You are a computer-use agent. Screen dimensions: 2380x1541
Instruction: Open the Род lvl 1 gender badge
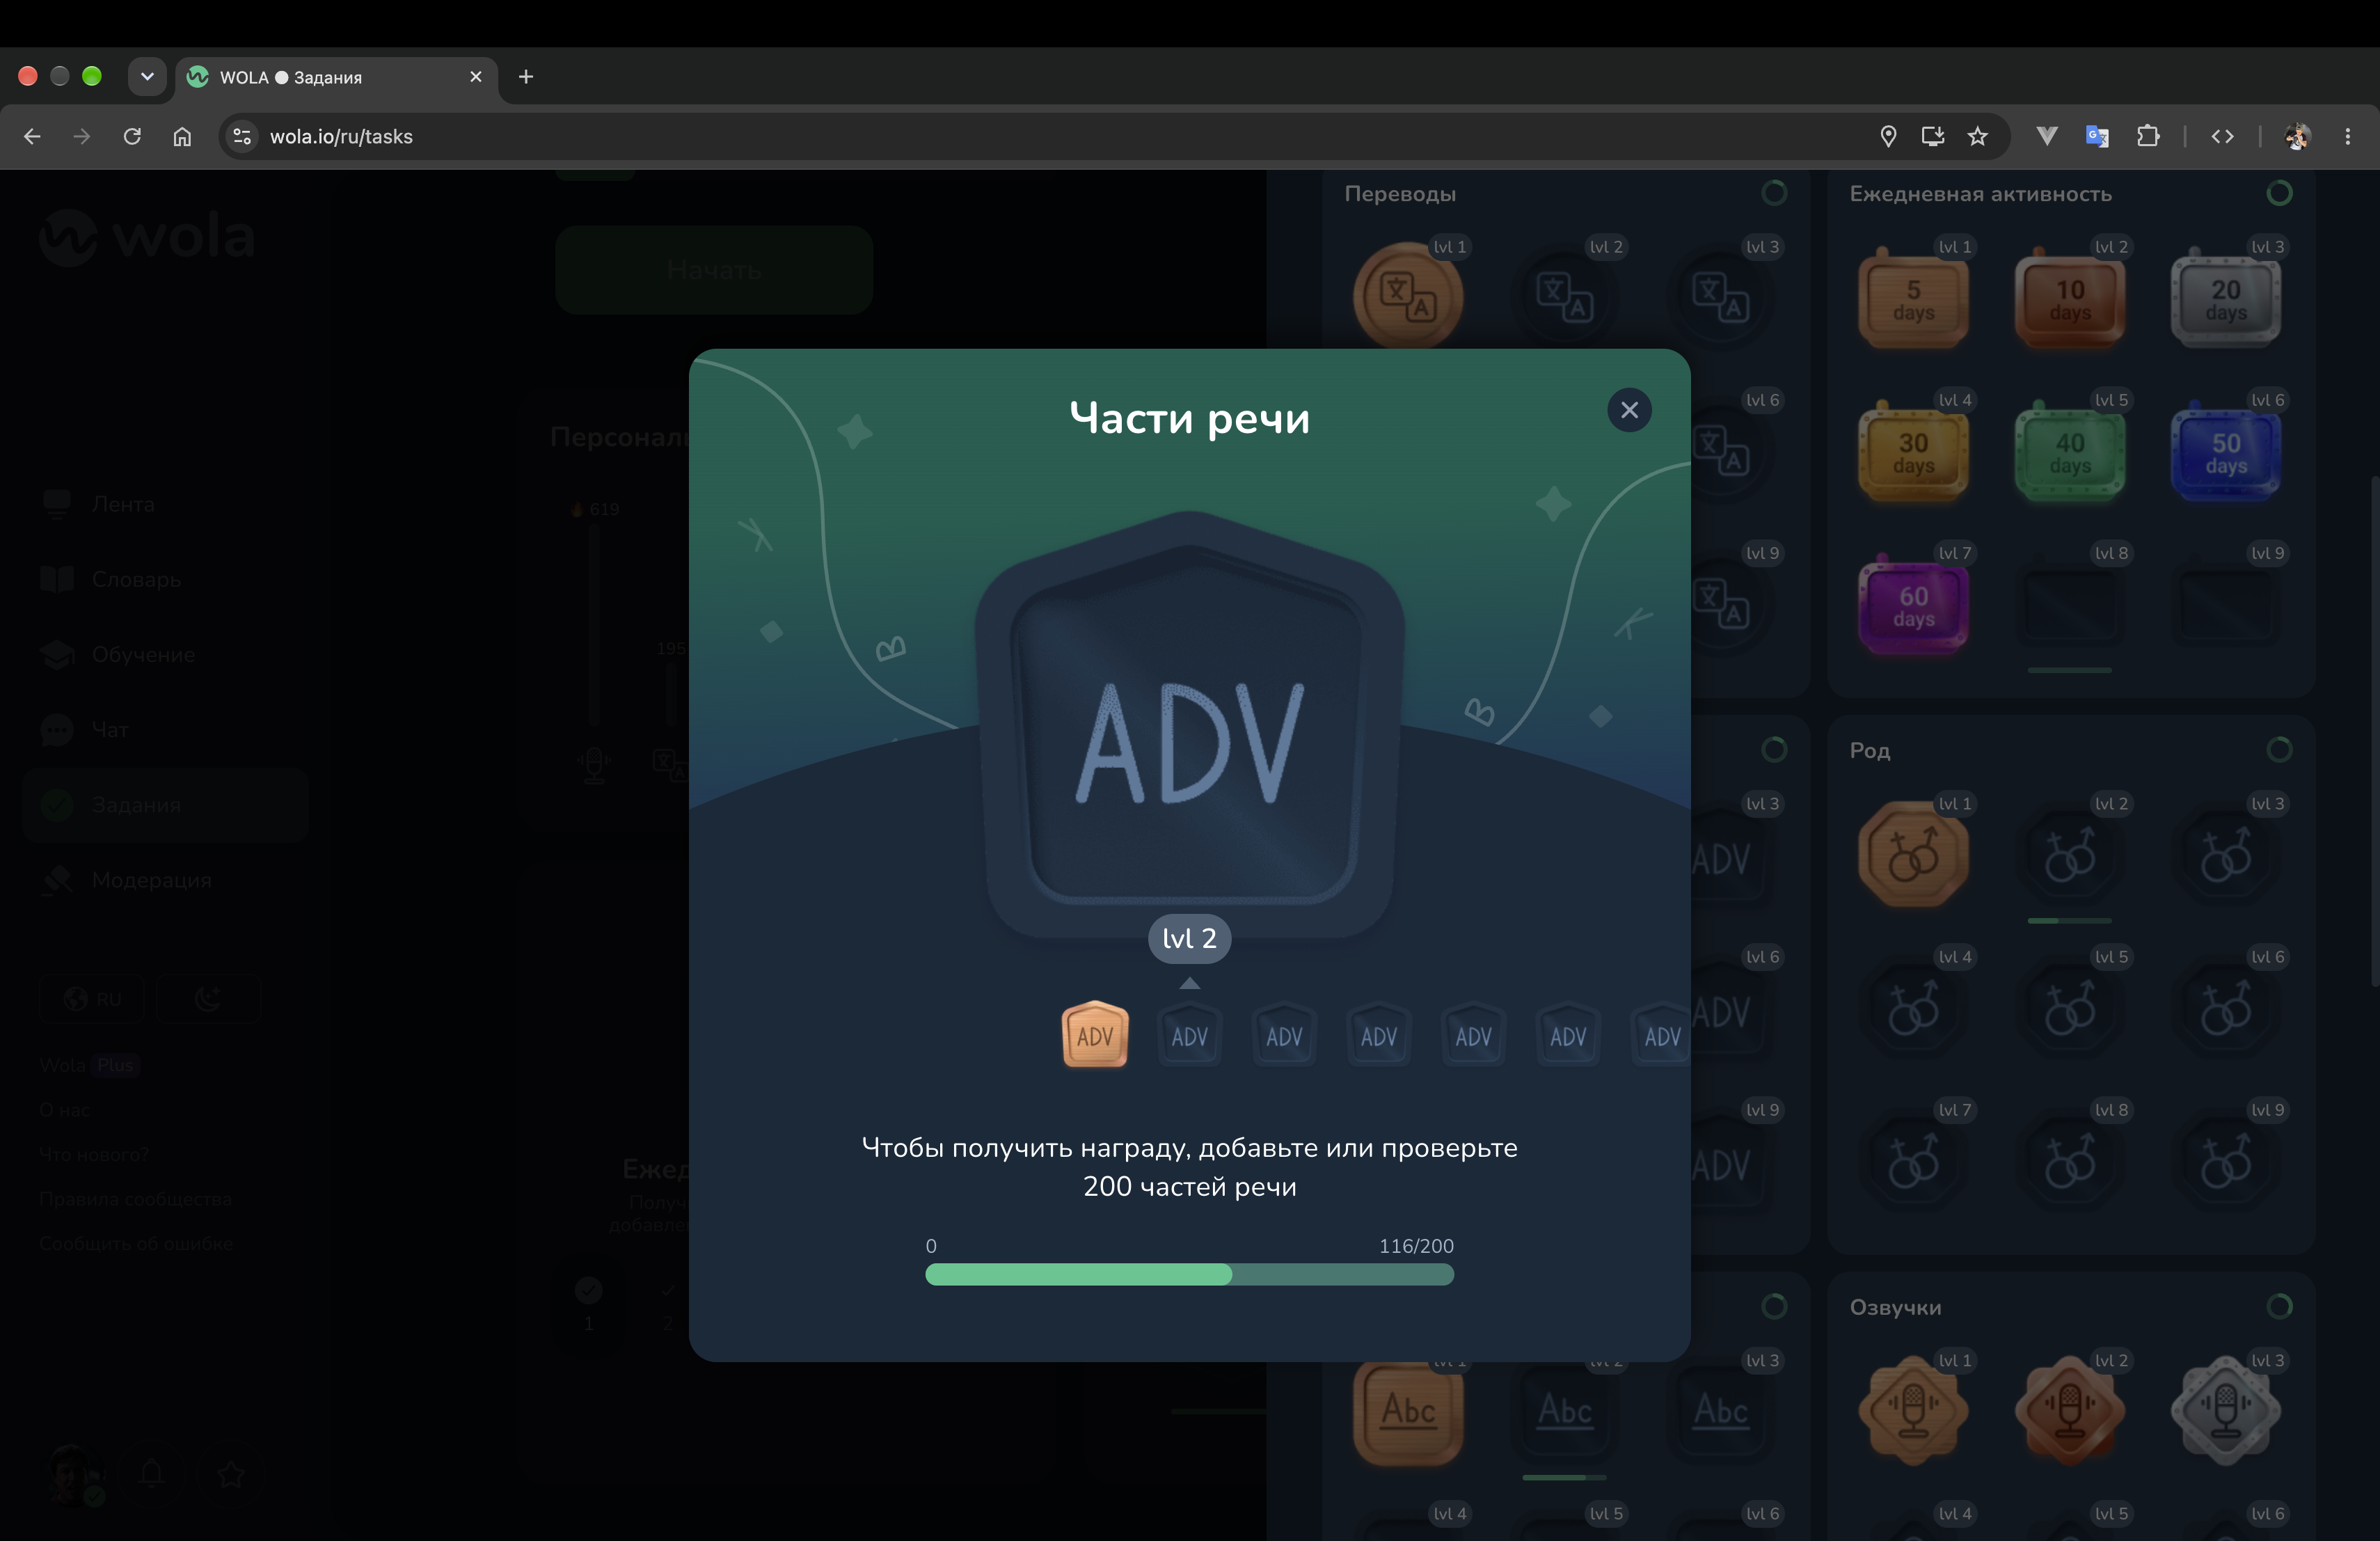(x=1913, y=855)
